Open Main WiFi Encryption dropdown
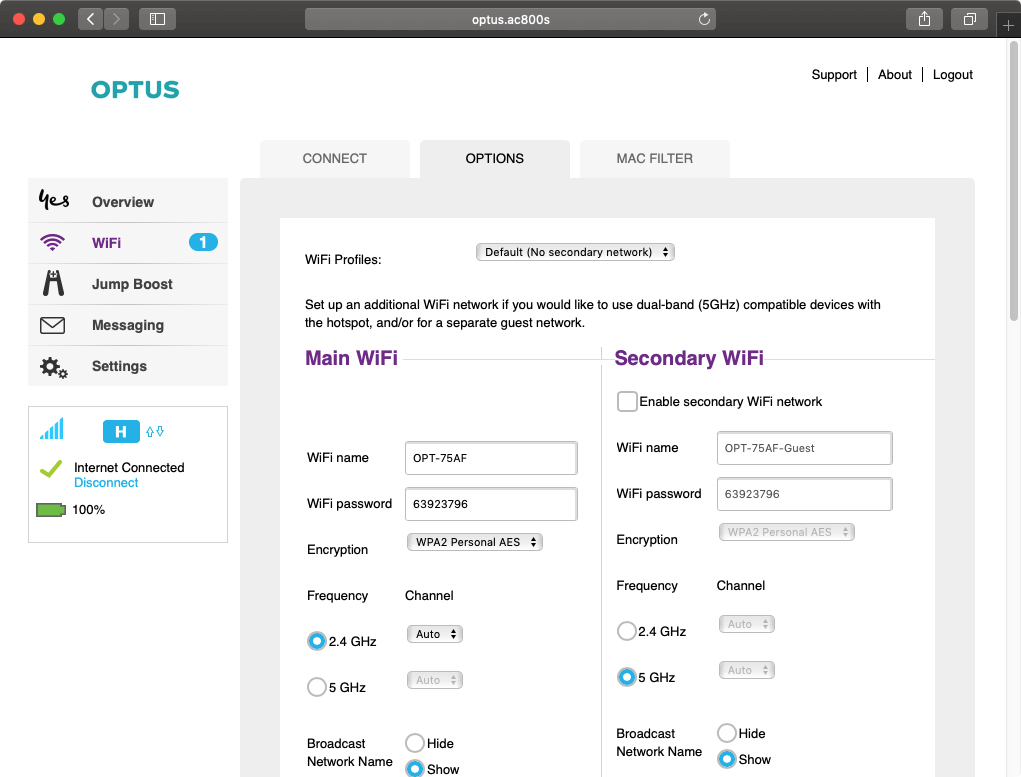 pyautogui.click(x=474, y=542)
